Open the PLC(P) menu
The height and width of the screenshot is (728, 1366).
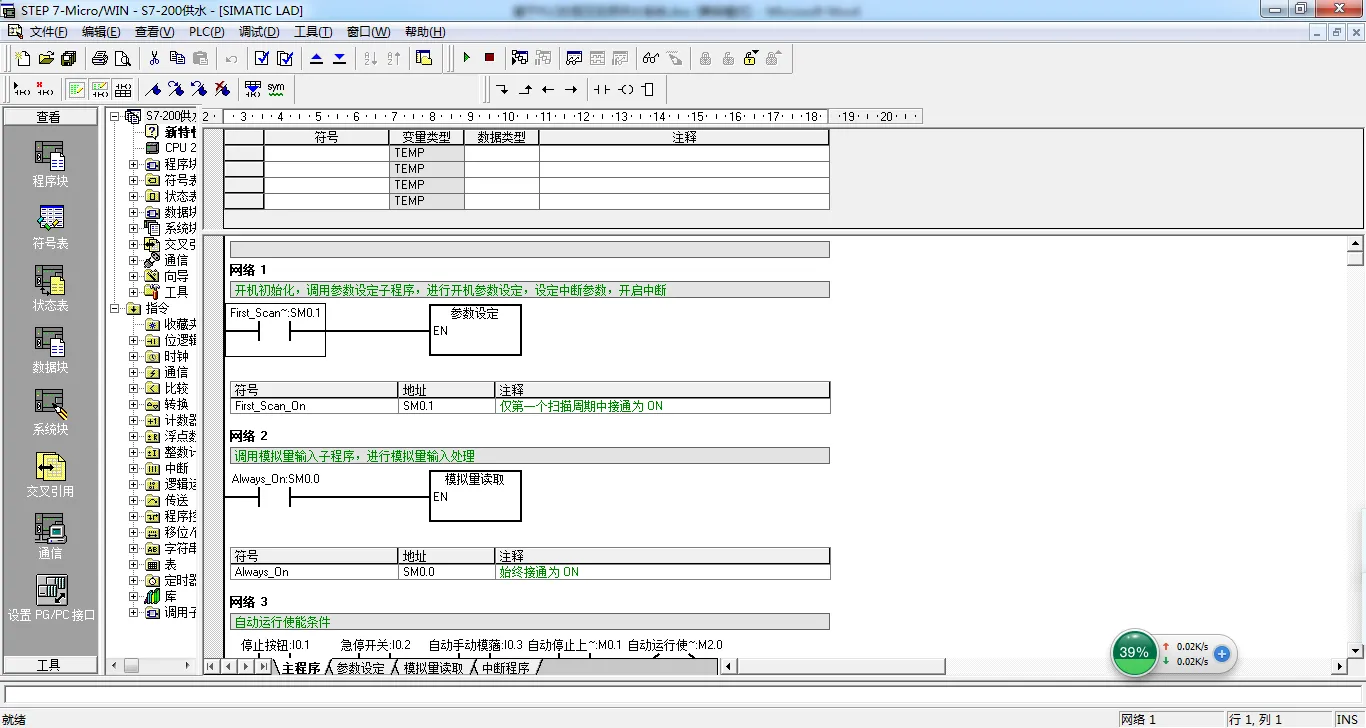[206, 32]
